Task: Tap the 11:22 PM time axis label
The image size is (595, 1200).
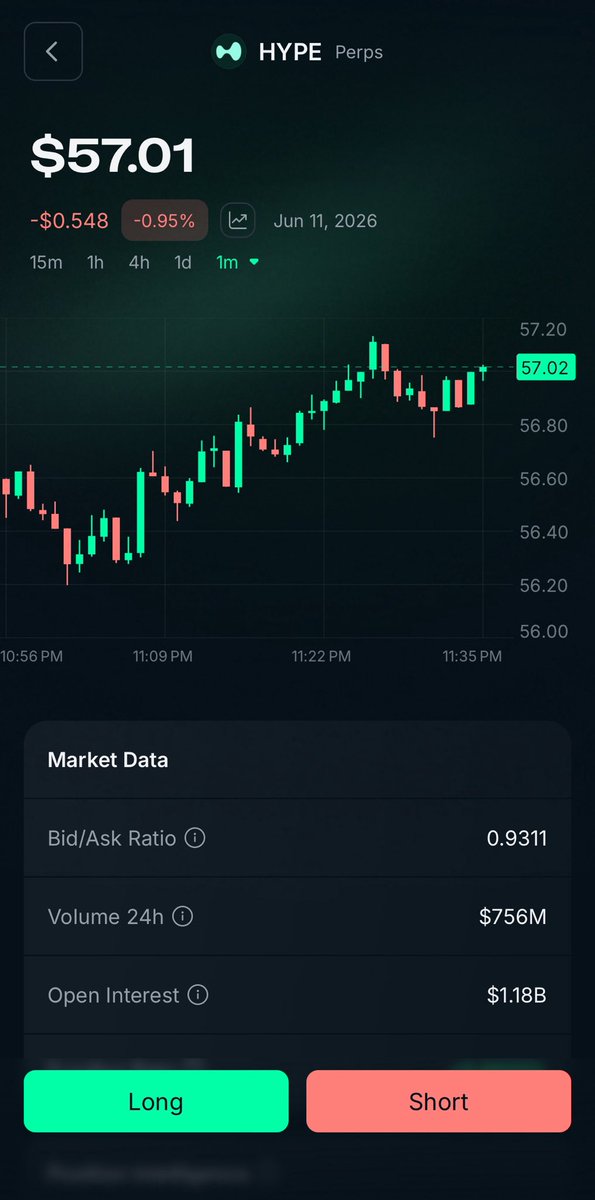Action: [x=321, y=656]
